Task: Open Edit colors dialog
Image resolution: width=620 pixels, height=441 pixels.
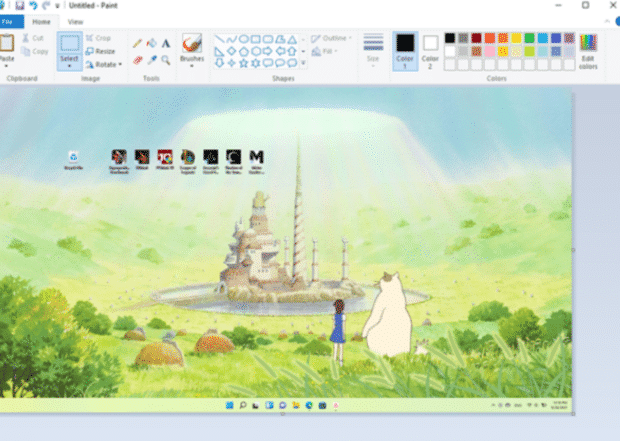Action: pyautogui.click(x=588, y=51)
